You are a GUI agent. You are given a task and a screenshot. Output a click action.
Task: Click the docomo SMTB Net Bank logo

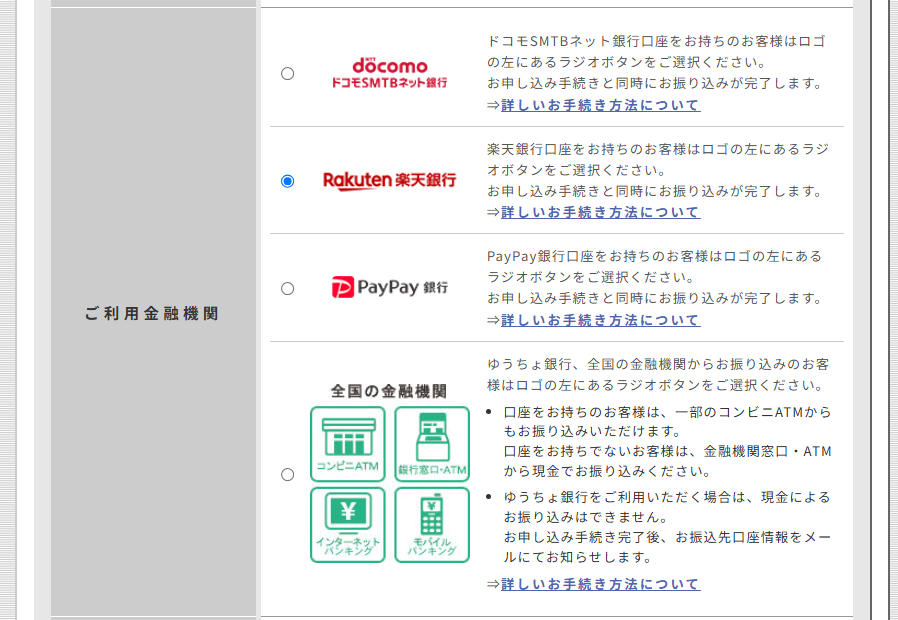pyautogui.click(x=389, y=73)
